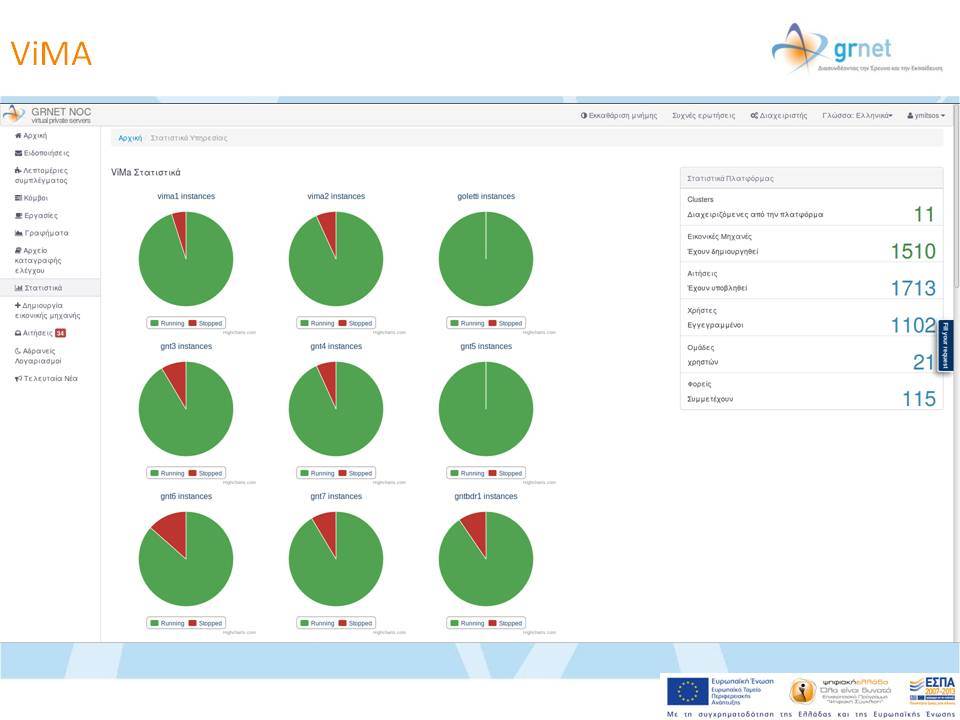Open Δημιουργία εικονικής μηχανής
This screenshot has height=720, width=960.
click(x=47, y=310)
